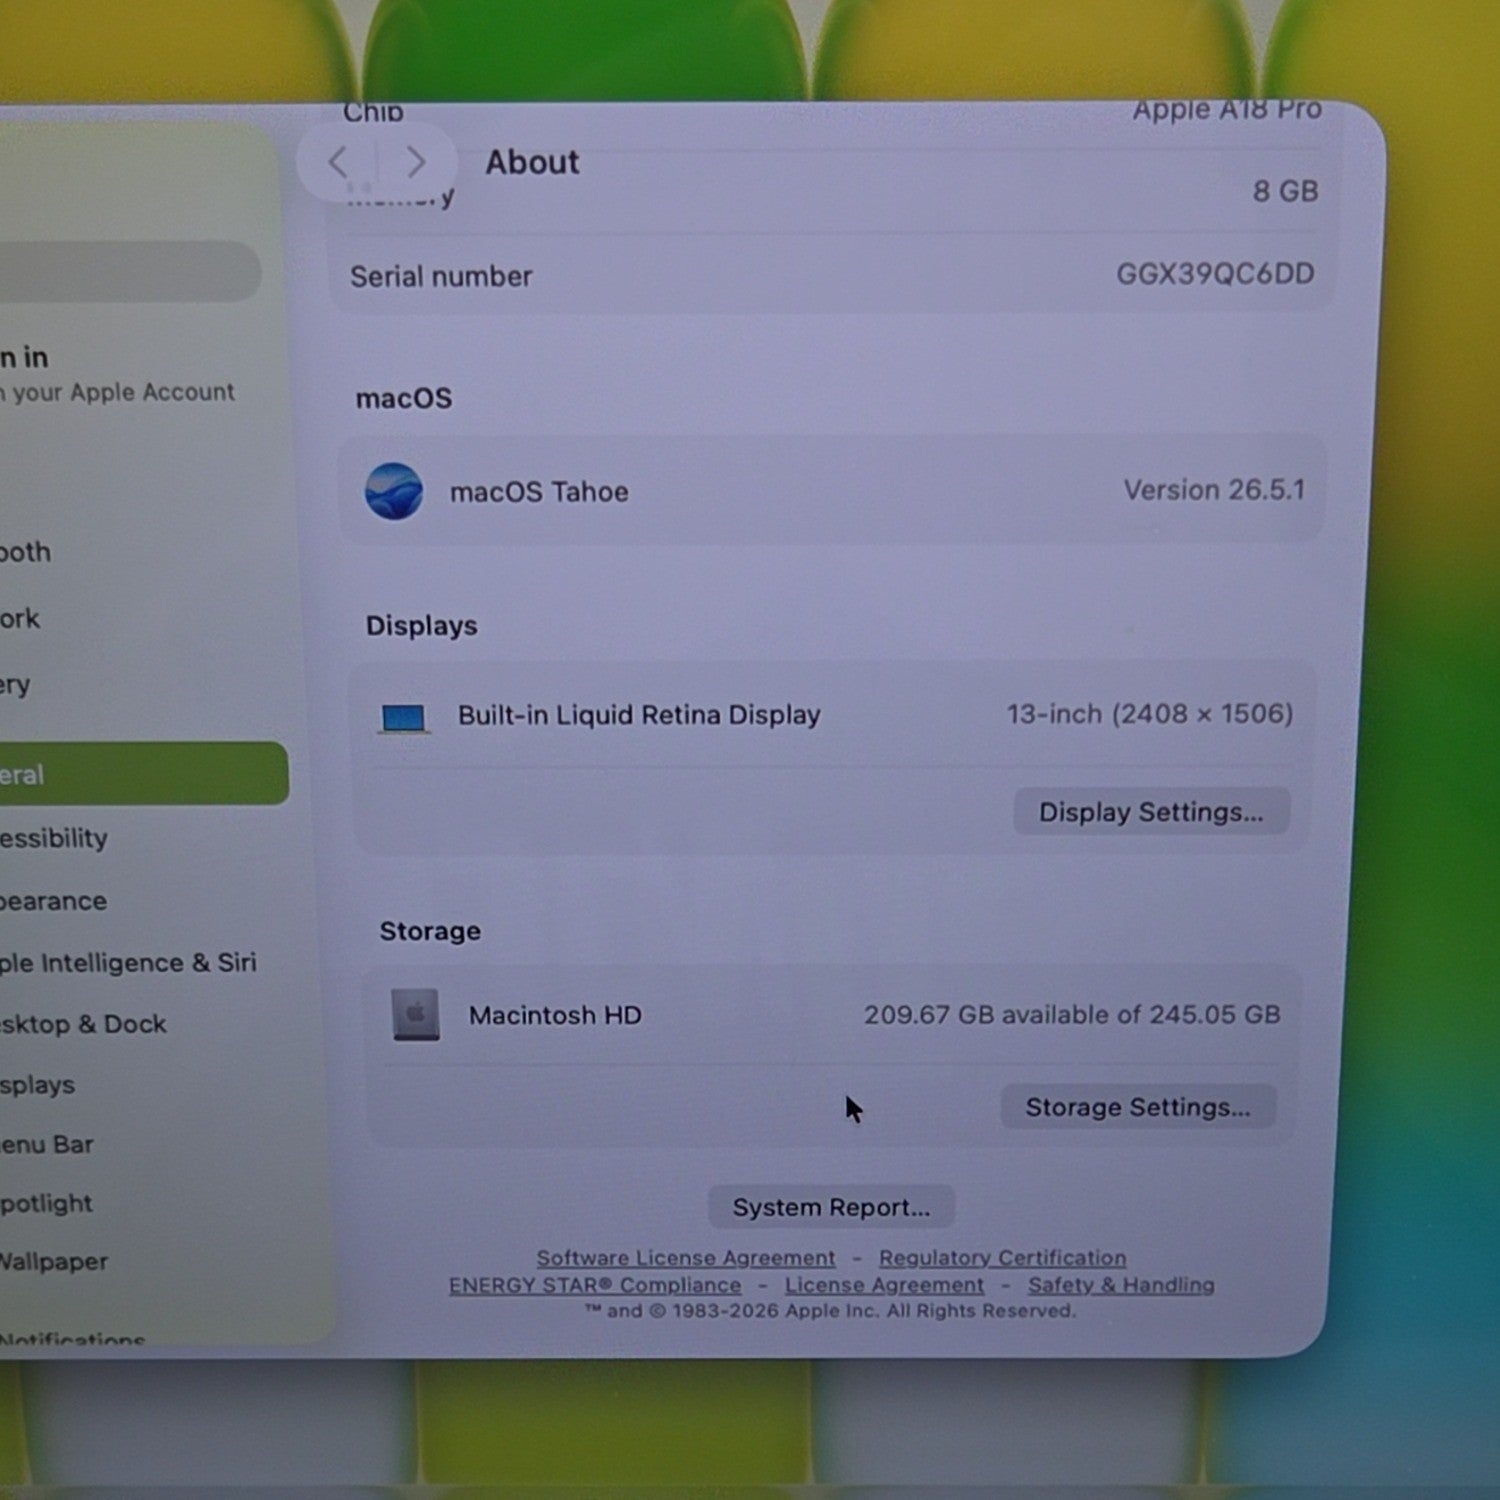1500x1500 pixels.
Task: Open Menu Bar settings in sidebar
Action: (47, 1144)
